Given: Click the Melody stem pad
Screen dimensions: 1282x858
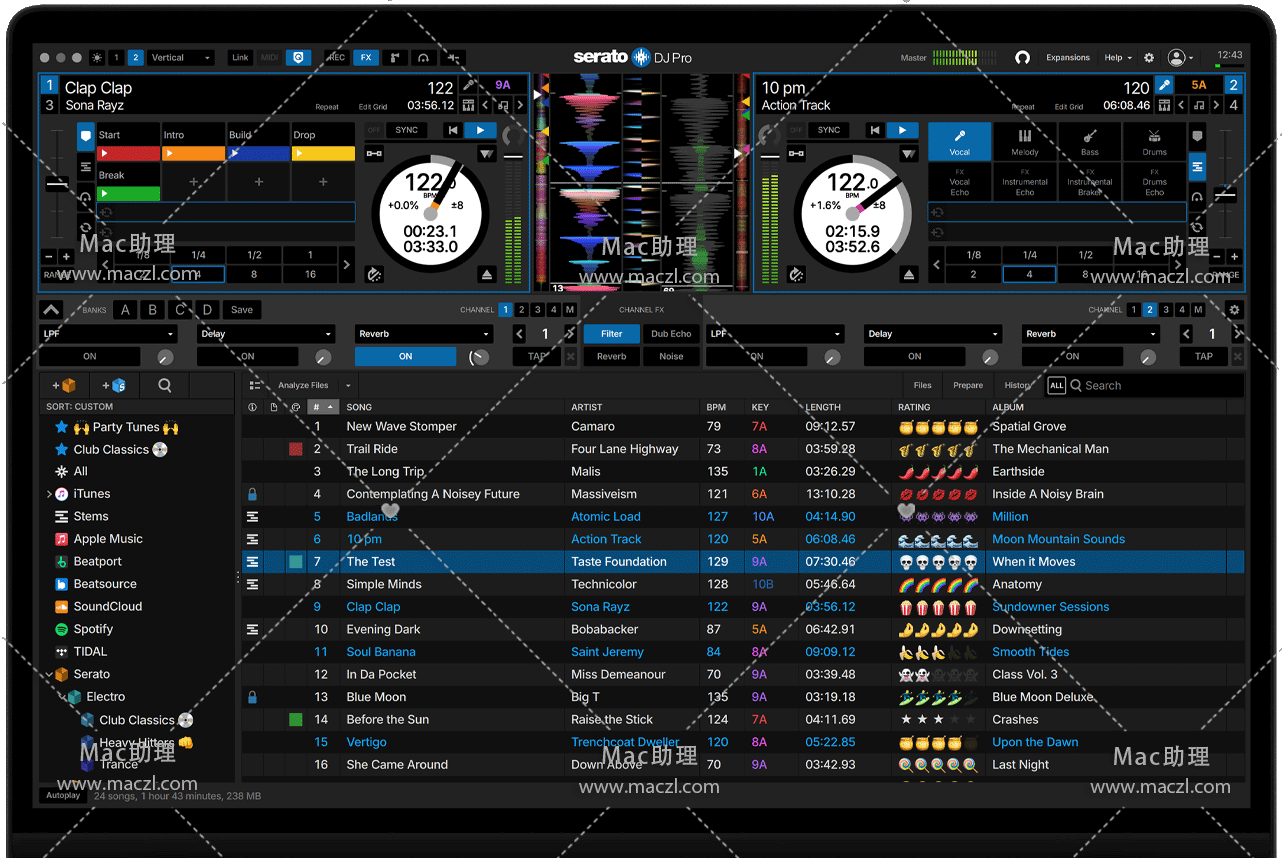Looking at the screenshot, I should pos(1024,141).
